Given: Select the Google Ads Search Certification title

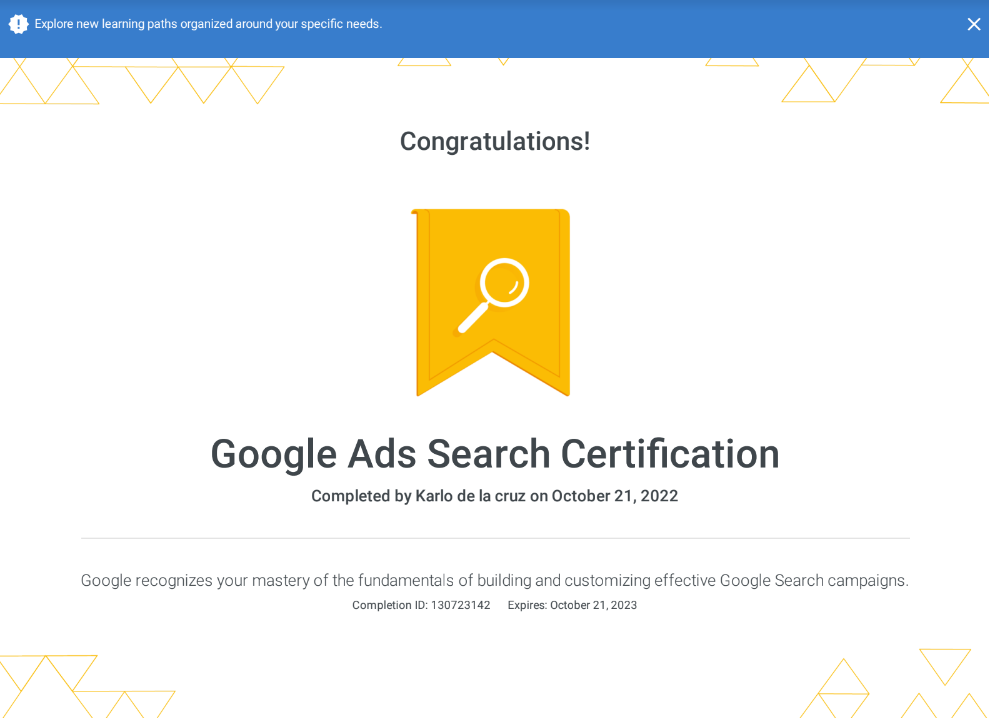Looking at the screenshot, I should coord(495,454).
